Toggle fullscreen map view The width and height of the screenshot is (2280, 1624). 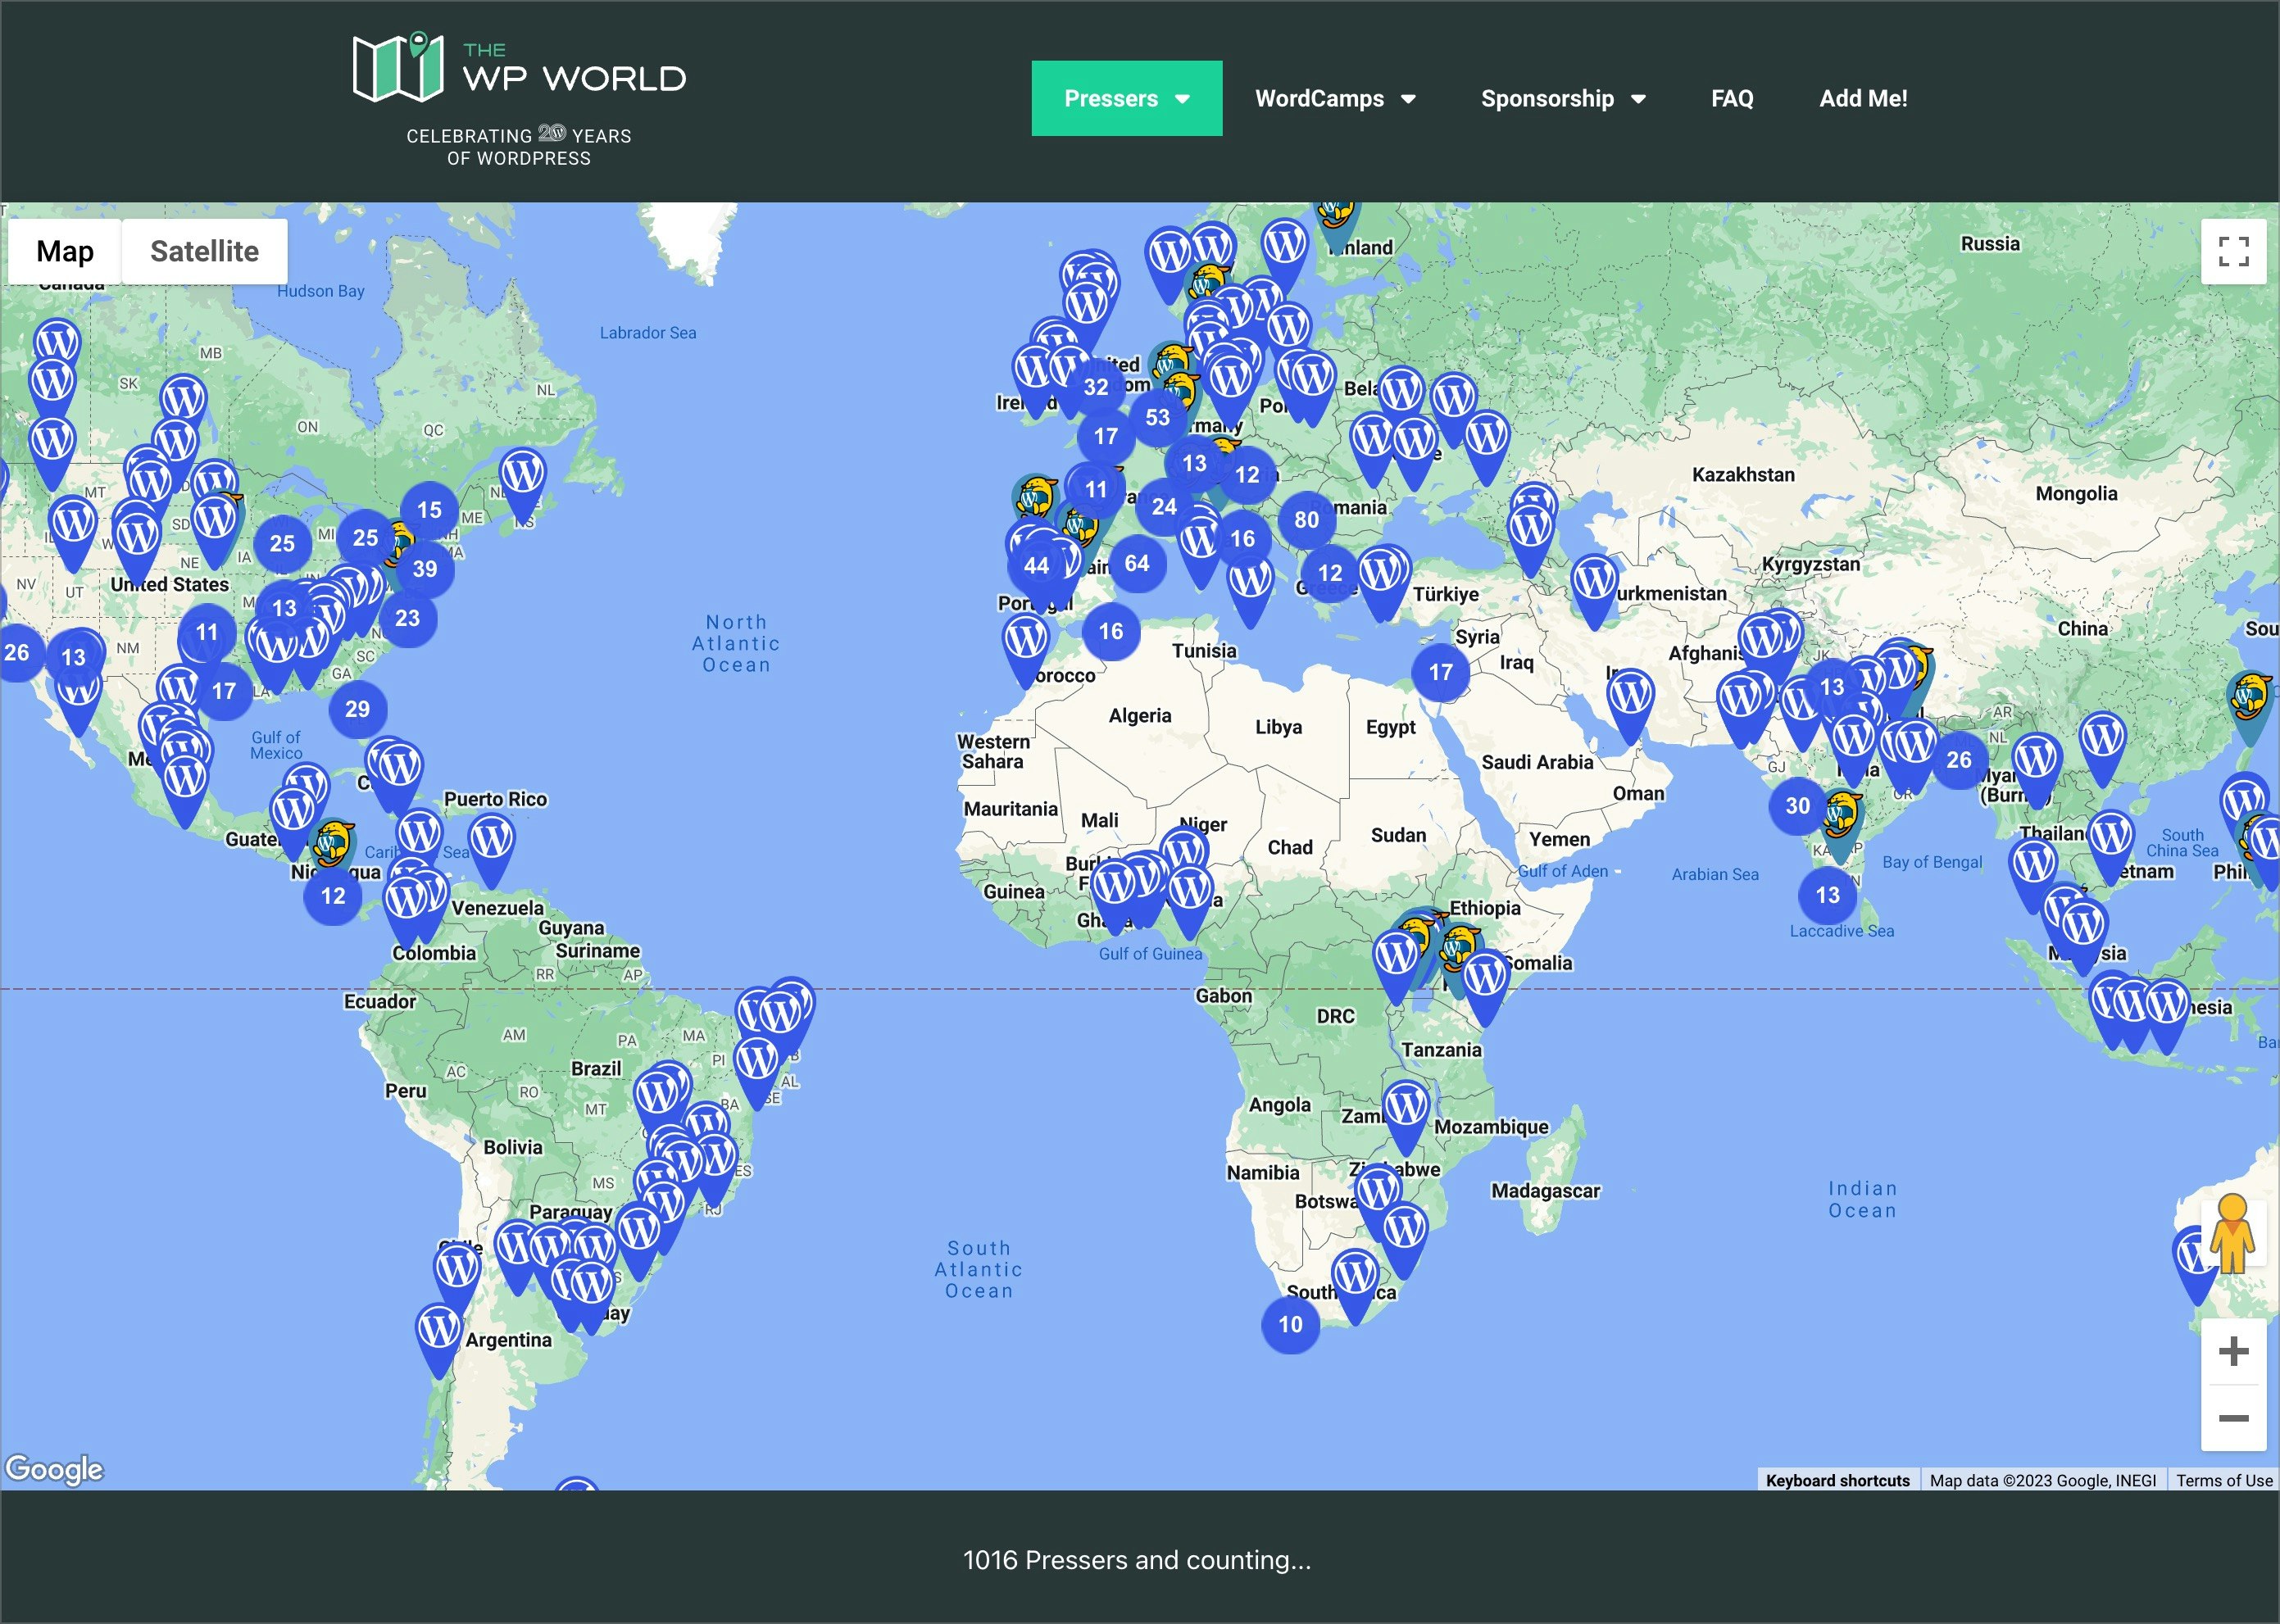pos(2233,251)
